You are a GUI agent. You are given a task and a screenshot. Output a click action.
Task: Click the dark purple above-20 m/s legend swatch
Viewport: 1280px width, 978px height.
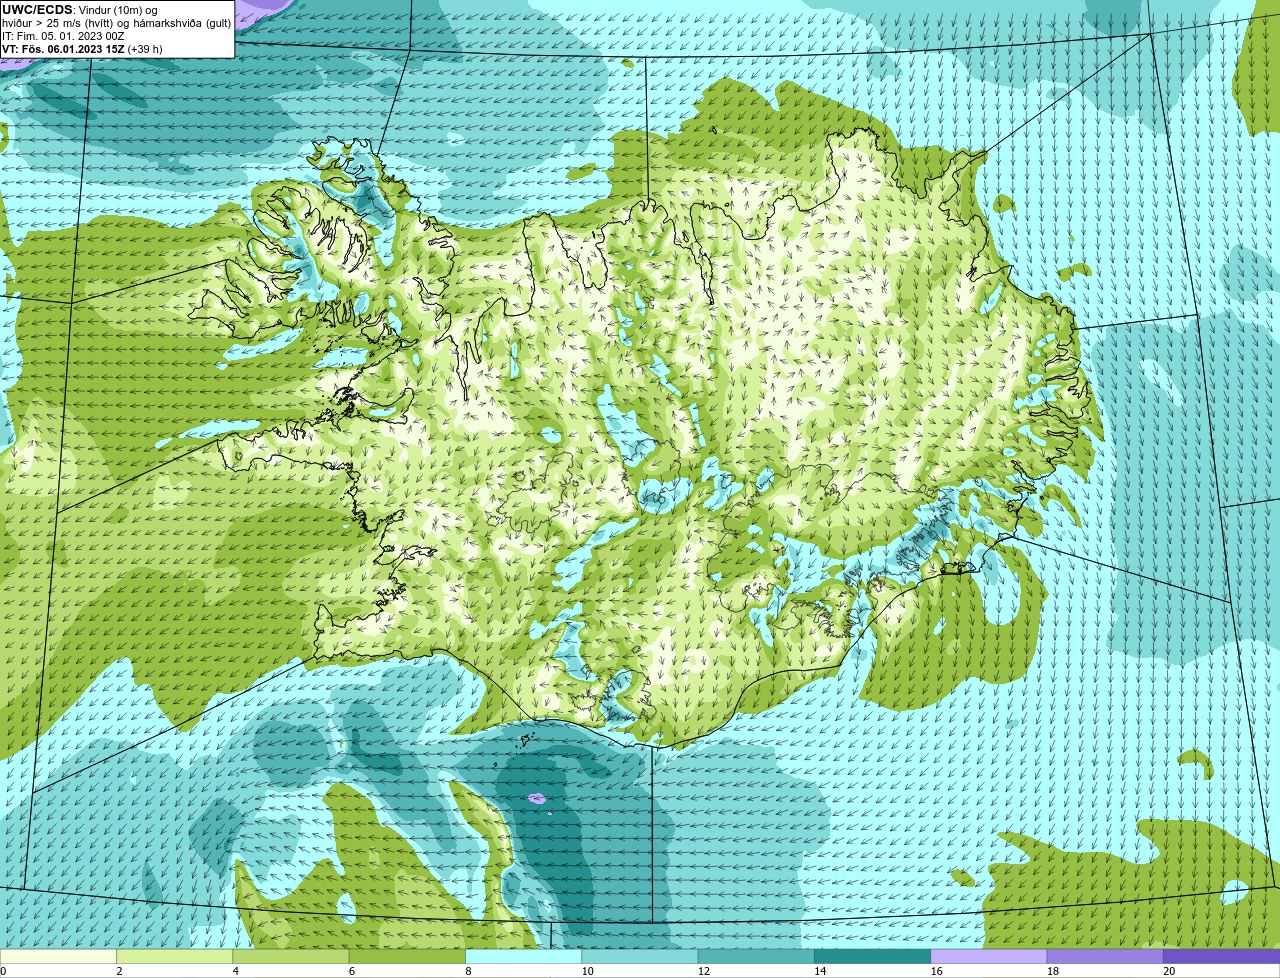1222,957
